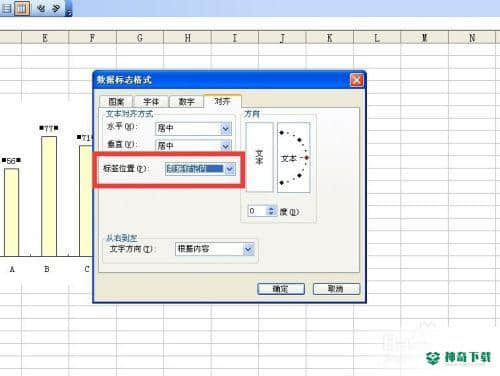Click the data label 77
Image resolution: width=500 pixels, height=376 pixels.
click(x=49, y=128)
